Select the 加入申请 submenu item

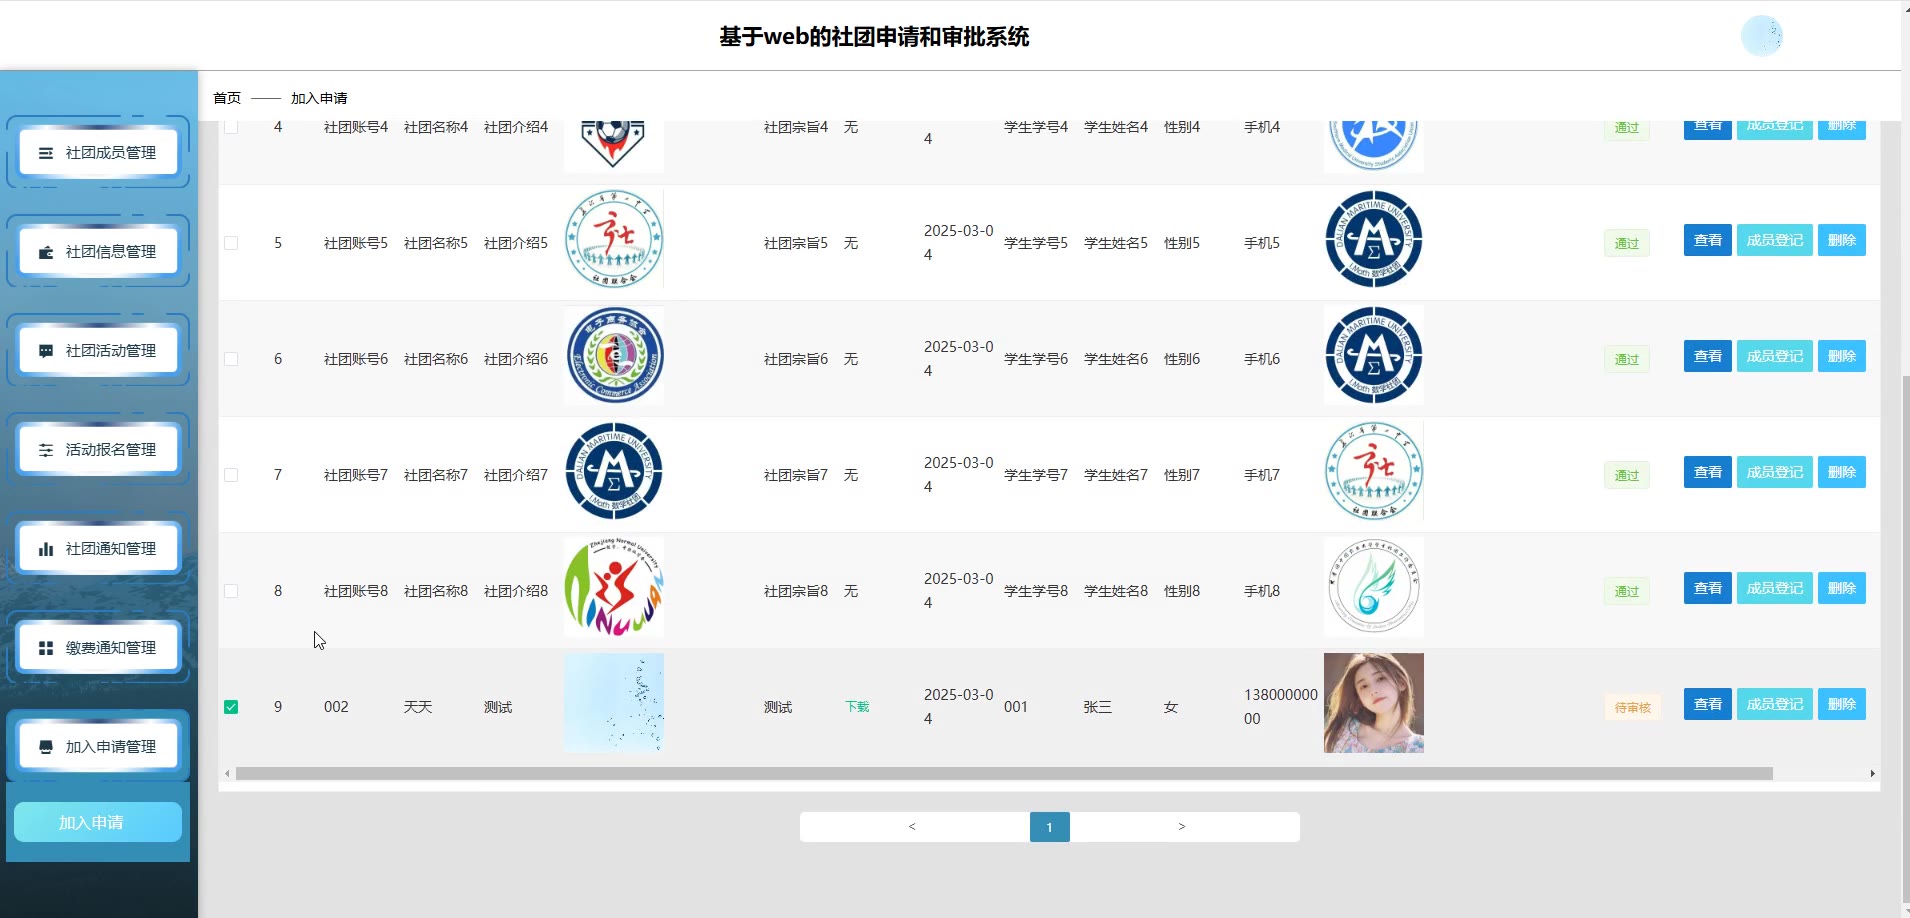pos(98,822)
